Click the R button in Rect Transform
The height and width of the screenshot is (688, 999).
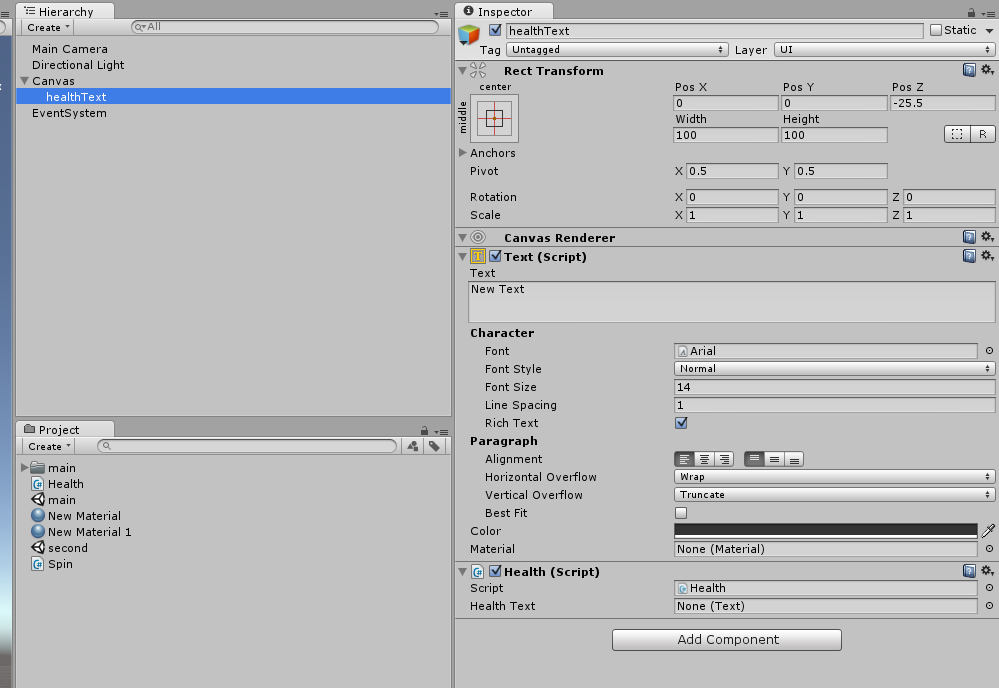(x=983, y=134)
